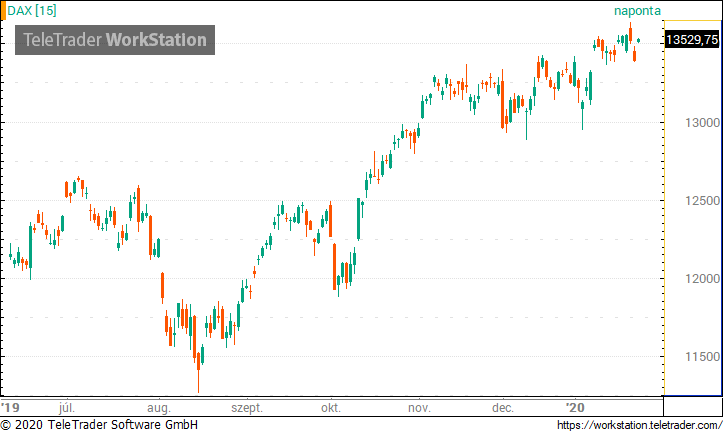Click the 'okt.' date axis label

(x=331, y=408)
